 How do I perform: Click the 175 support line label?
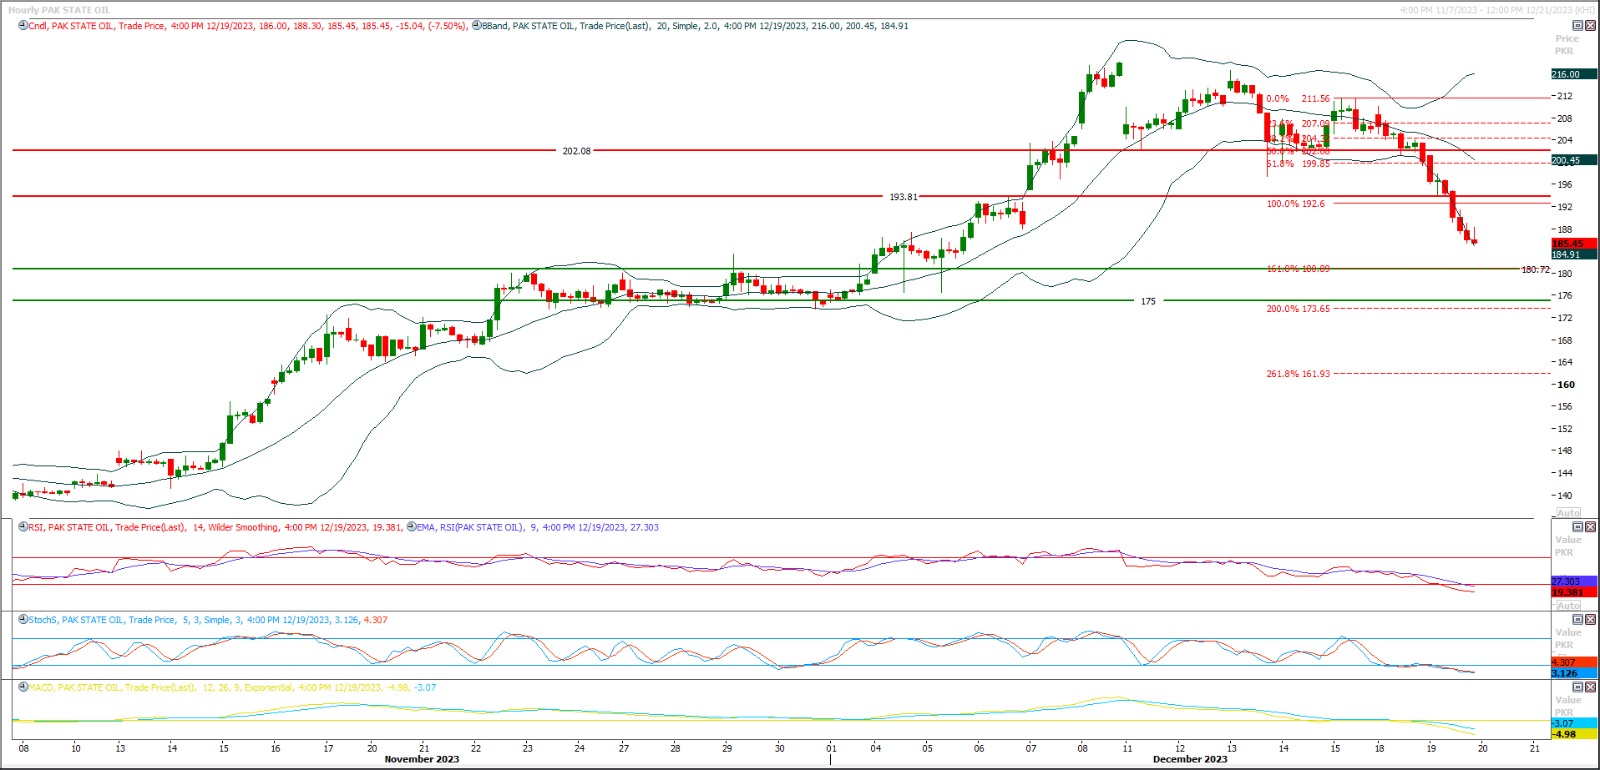(x=1148, y=301)
